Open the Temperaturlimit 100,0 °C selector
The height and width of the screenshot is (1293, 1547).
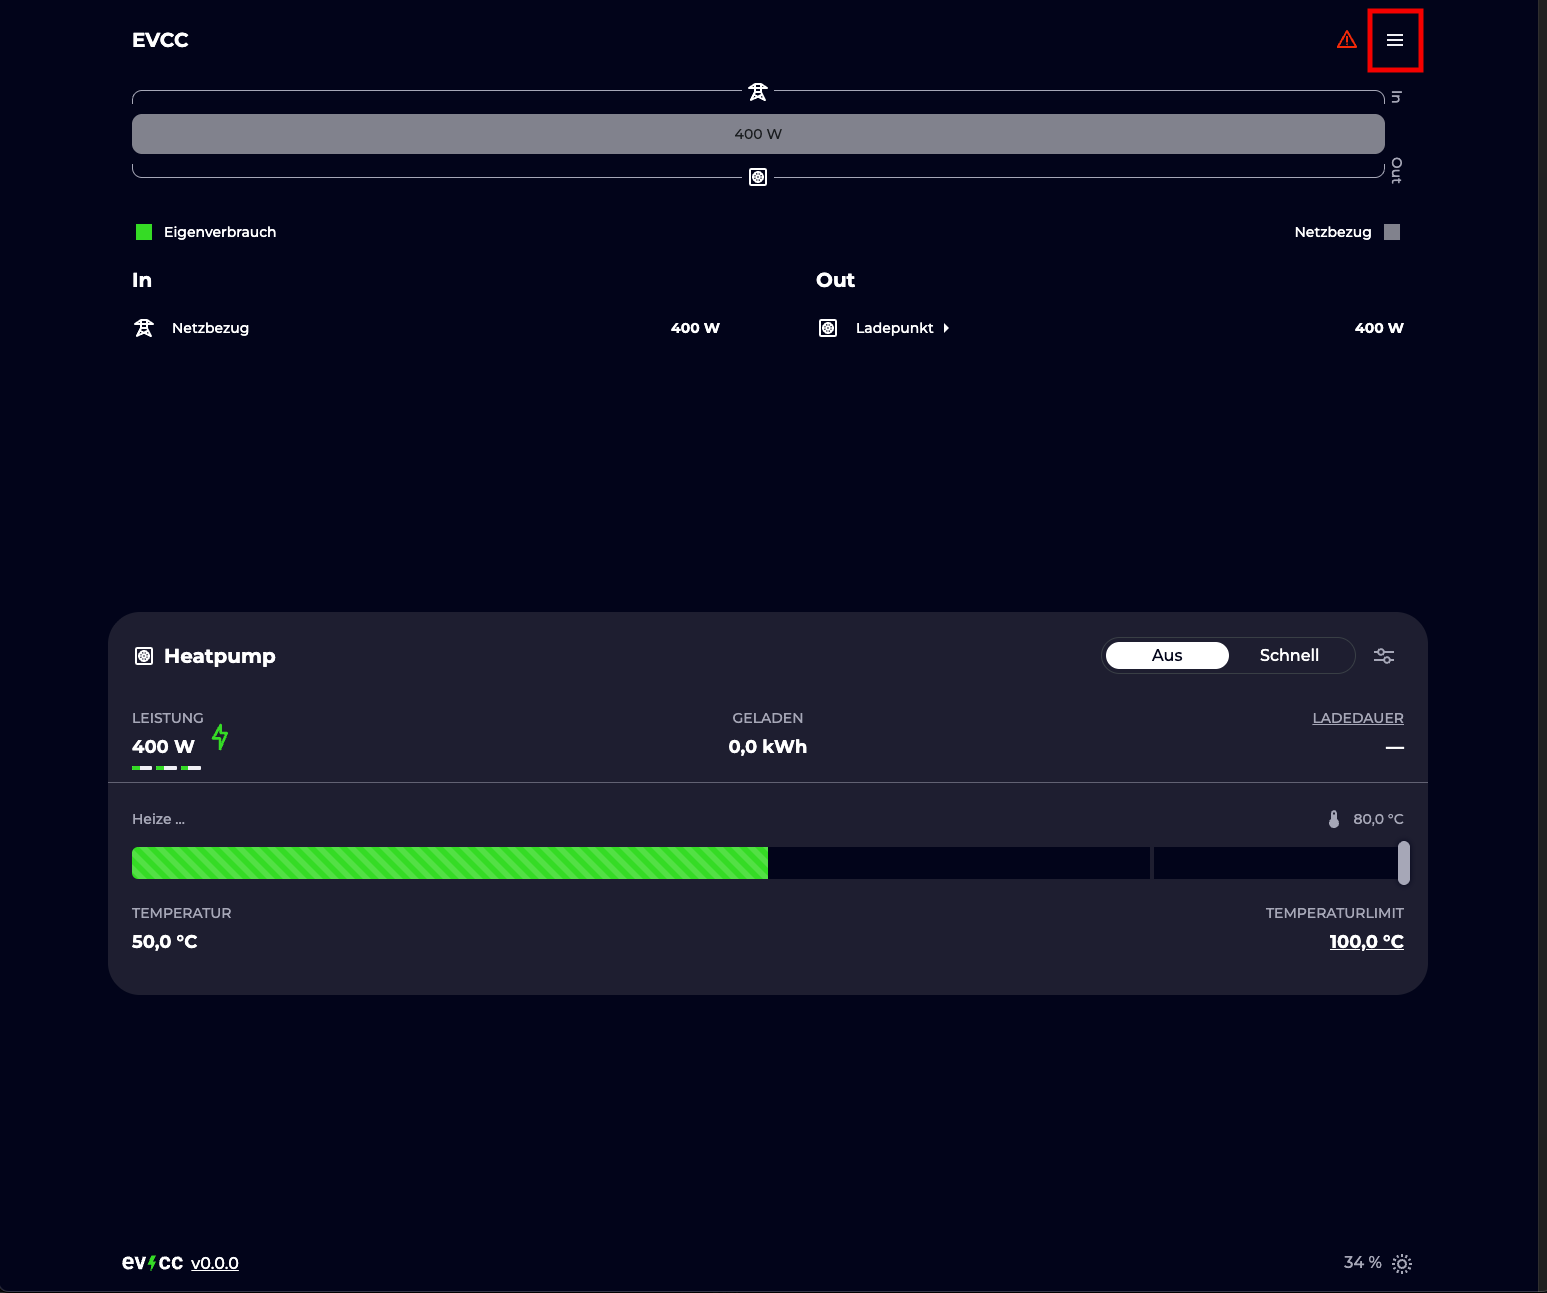(1366, 942)
